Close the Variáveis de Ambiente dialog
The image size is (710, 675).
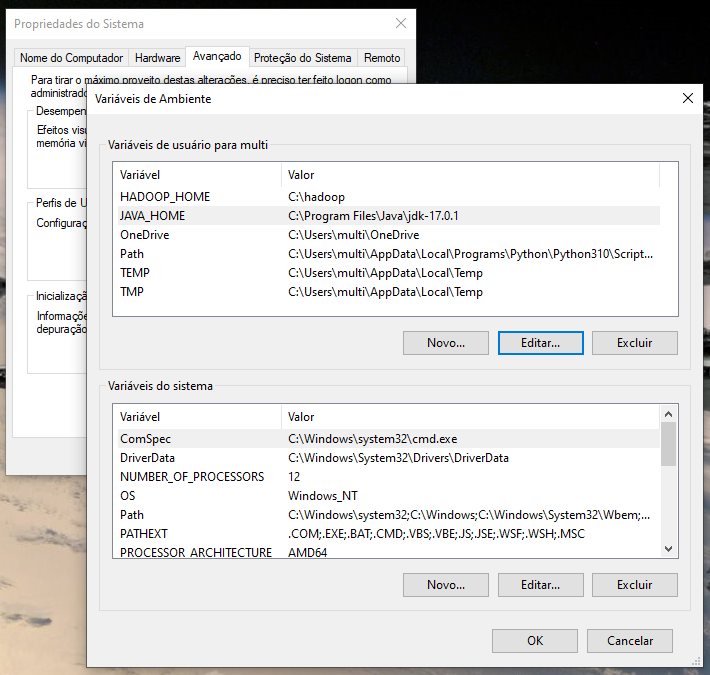point(687,98)
